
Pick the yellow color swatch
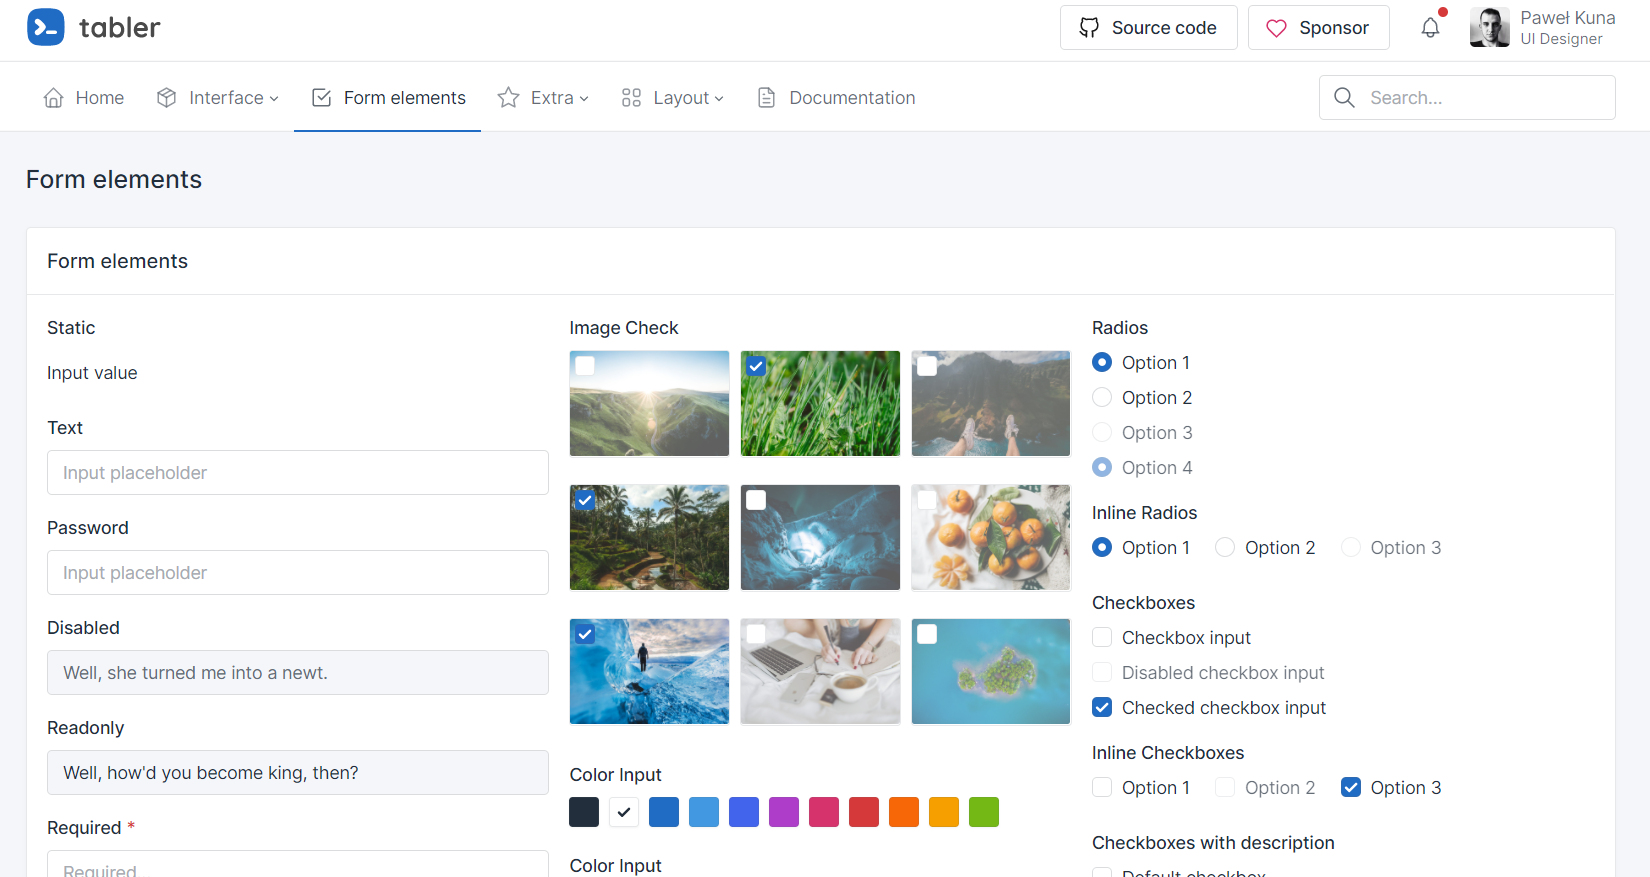click(x=944, y=812)
